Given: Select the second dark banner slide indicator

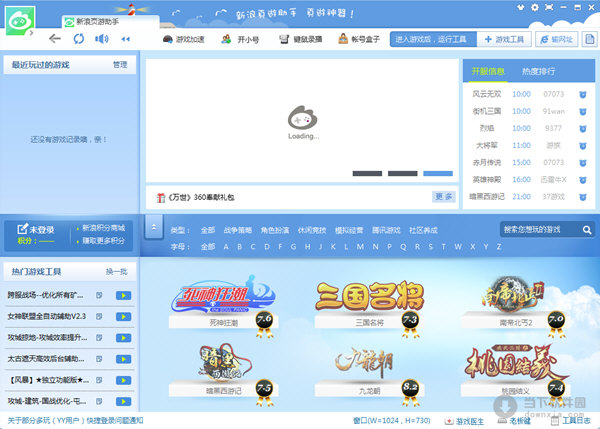Looking at the screenshot, I should pos(403,173).
